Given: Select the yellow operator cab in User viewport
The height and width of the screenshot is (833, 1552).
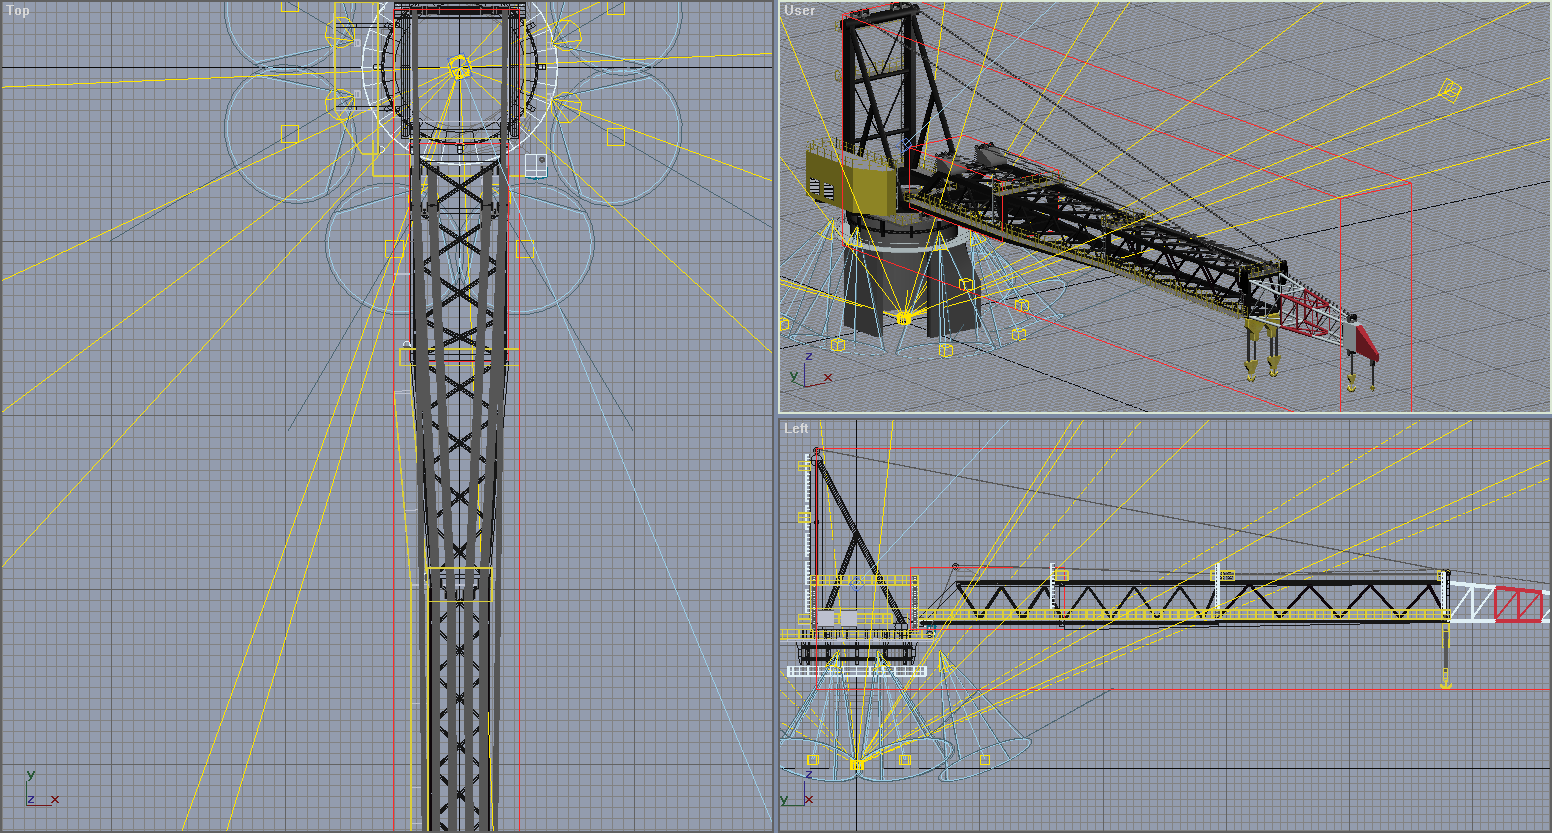Looking at the screenshot, I should click(851, 177).
